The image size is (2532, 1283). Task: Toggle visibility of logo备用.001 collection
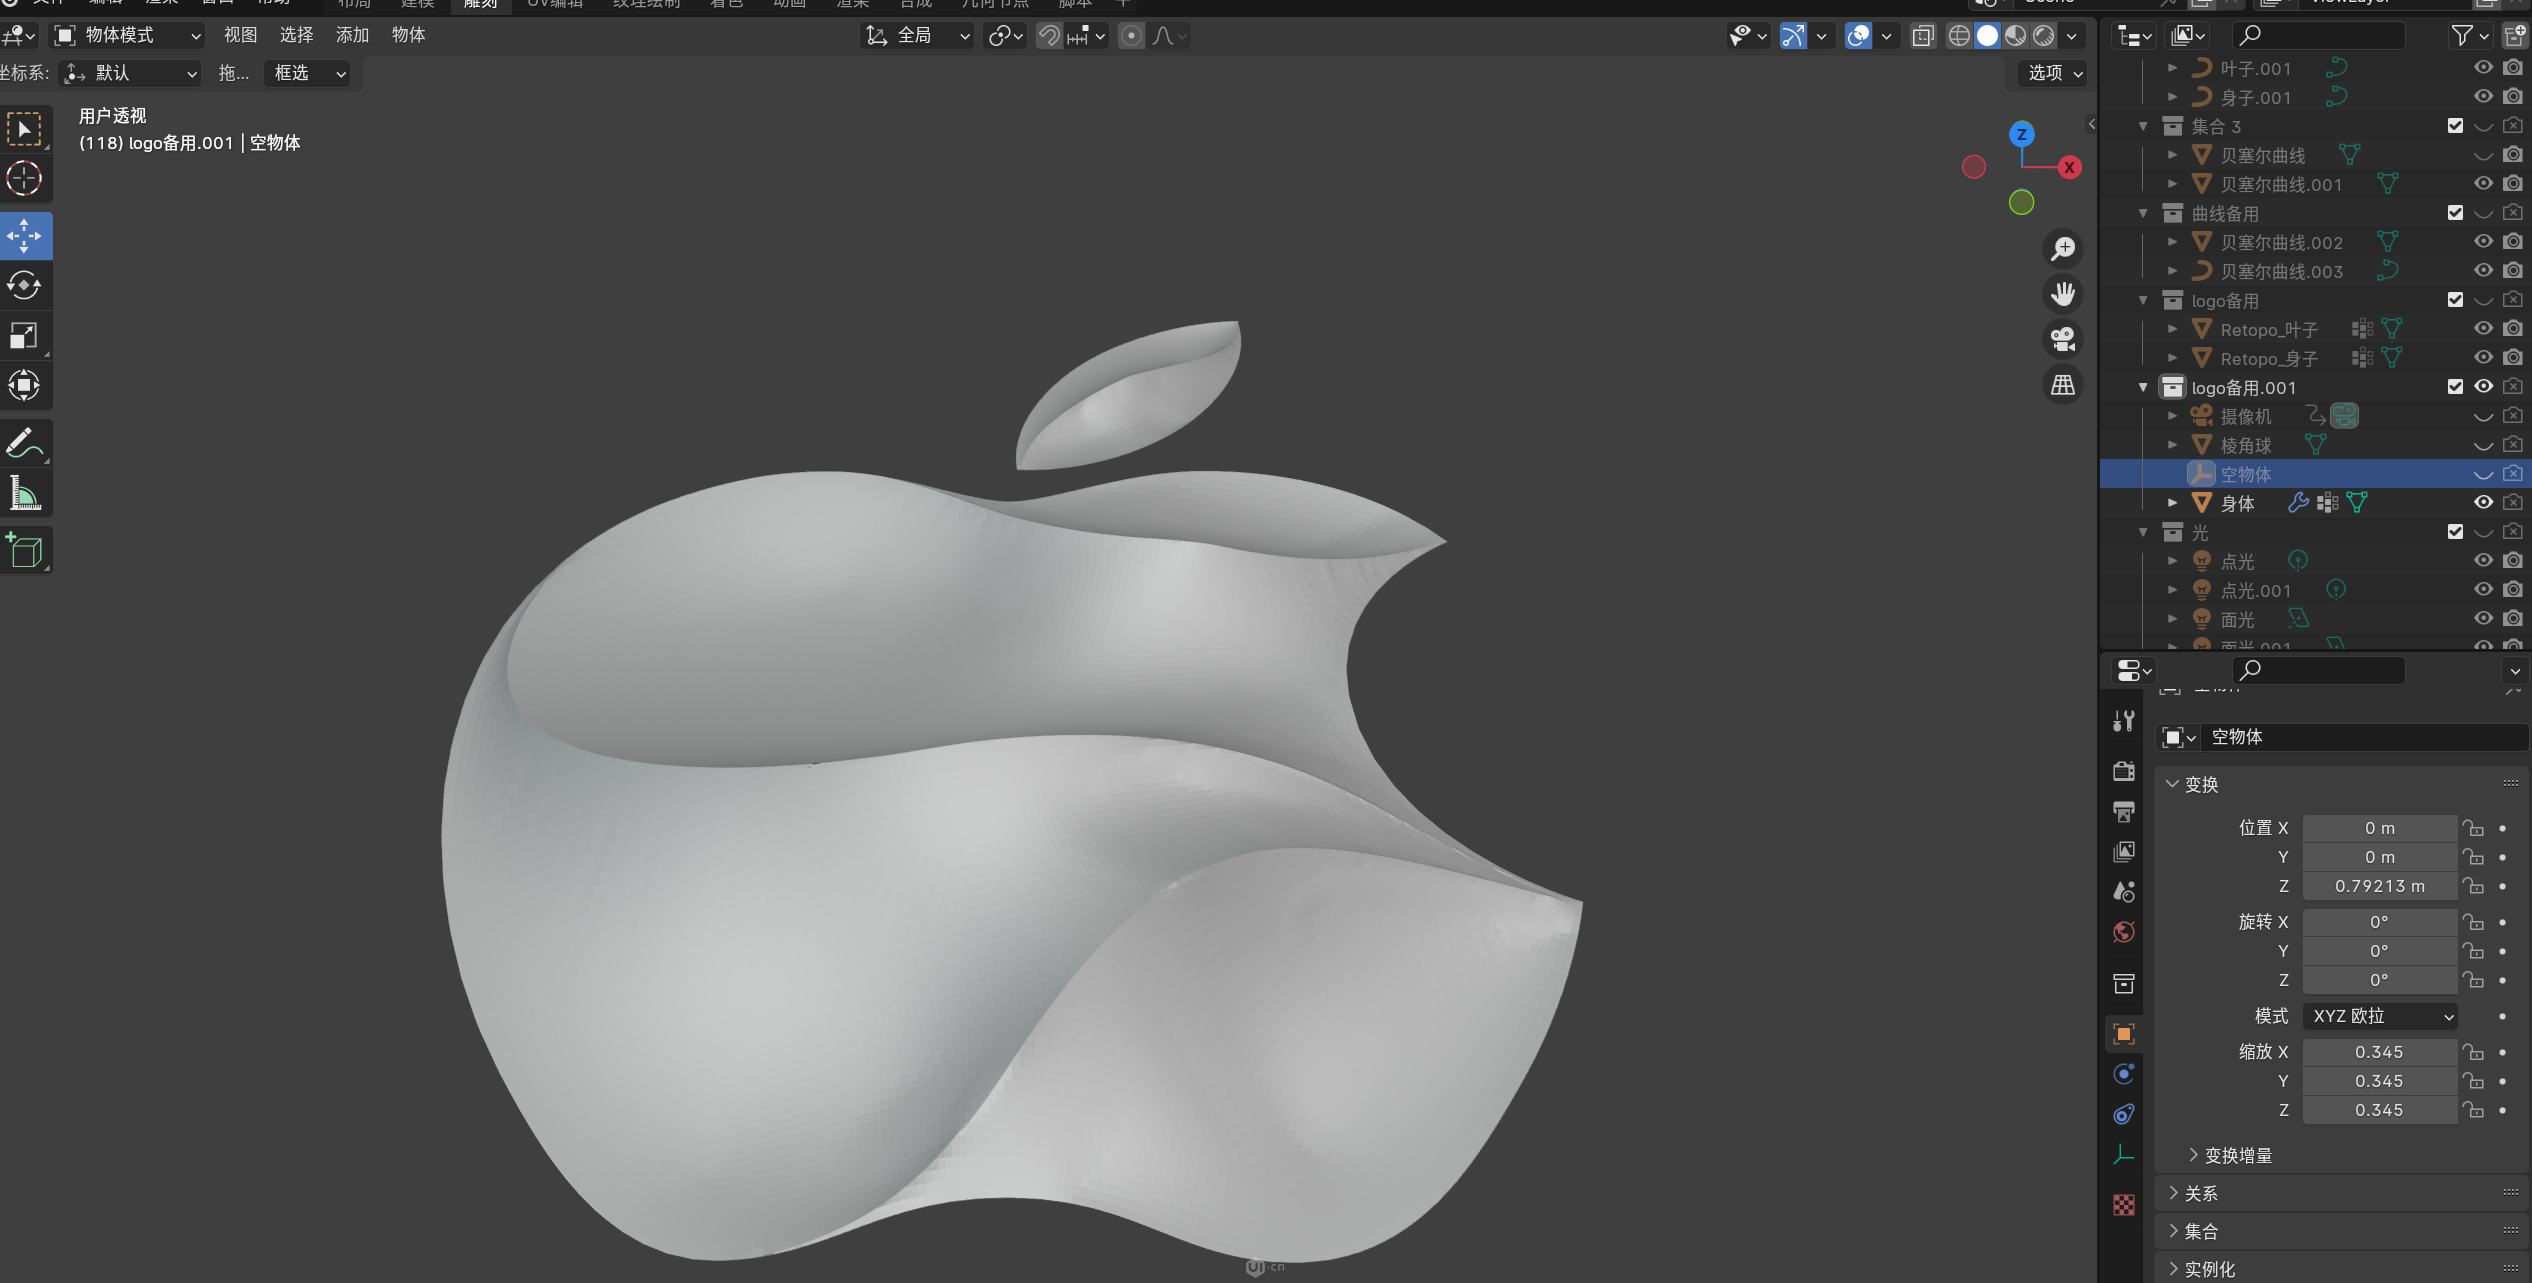pyautogui.click(x=2483, y=387)
